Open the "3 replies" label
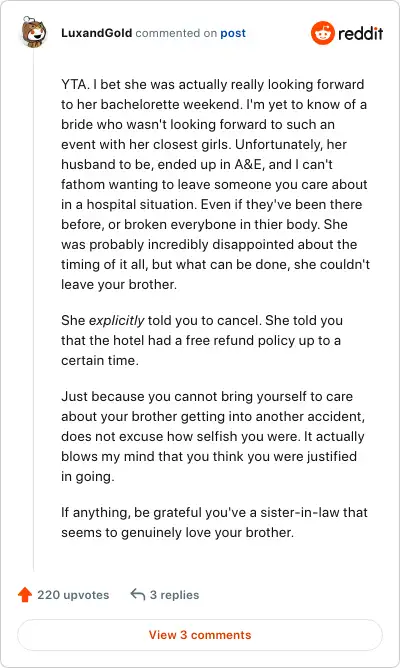The width and height of the screenshot is (400, 668). [x=174, y=595]
